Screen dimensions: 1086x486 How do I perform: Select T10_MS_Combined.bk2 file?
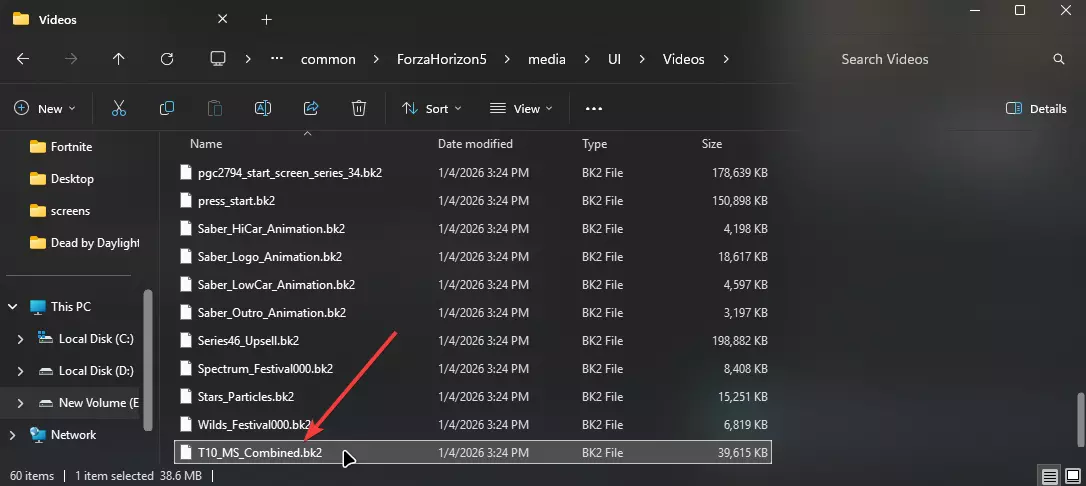pyautogui.click(x=472, y=453)
